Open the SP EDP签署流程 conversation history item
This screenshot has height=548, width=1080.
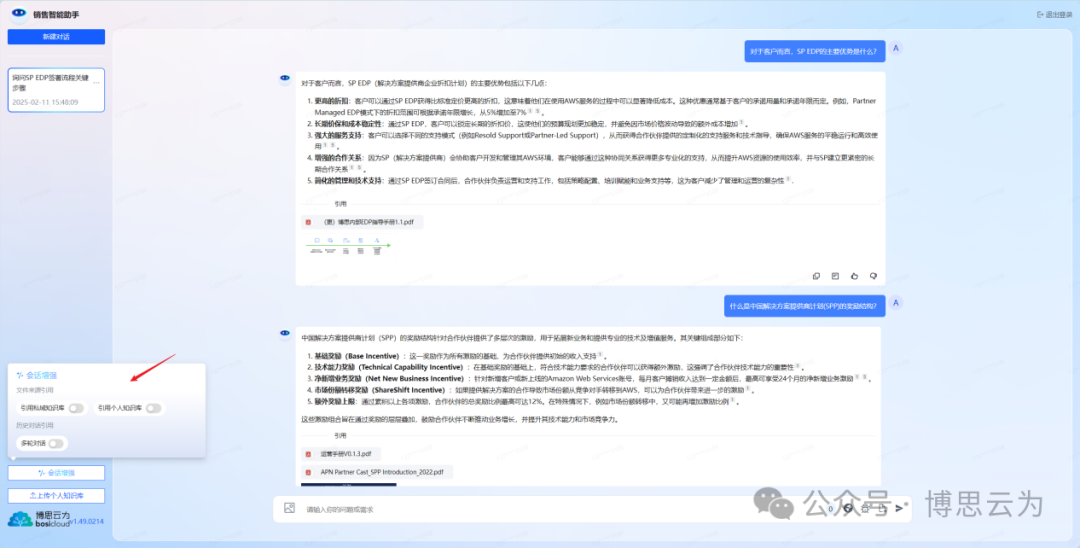[x=56, y=89]
